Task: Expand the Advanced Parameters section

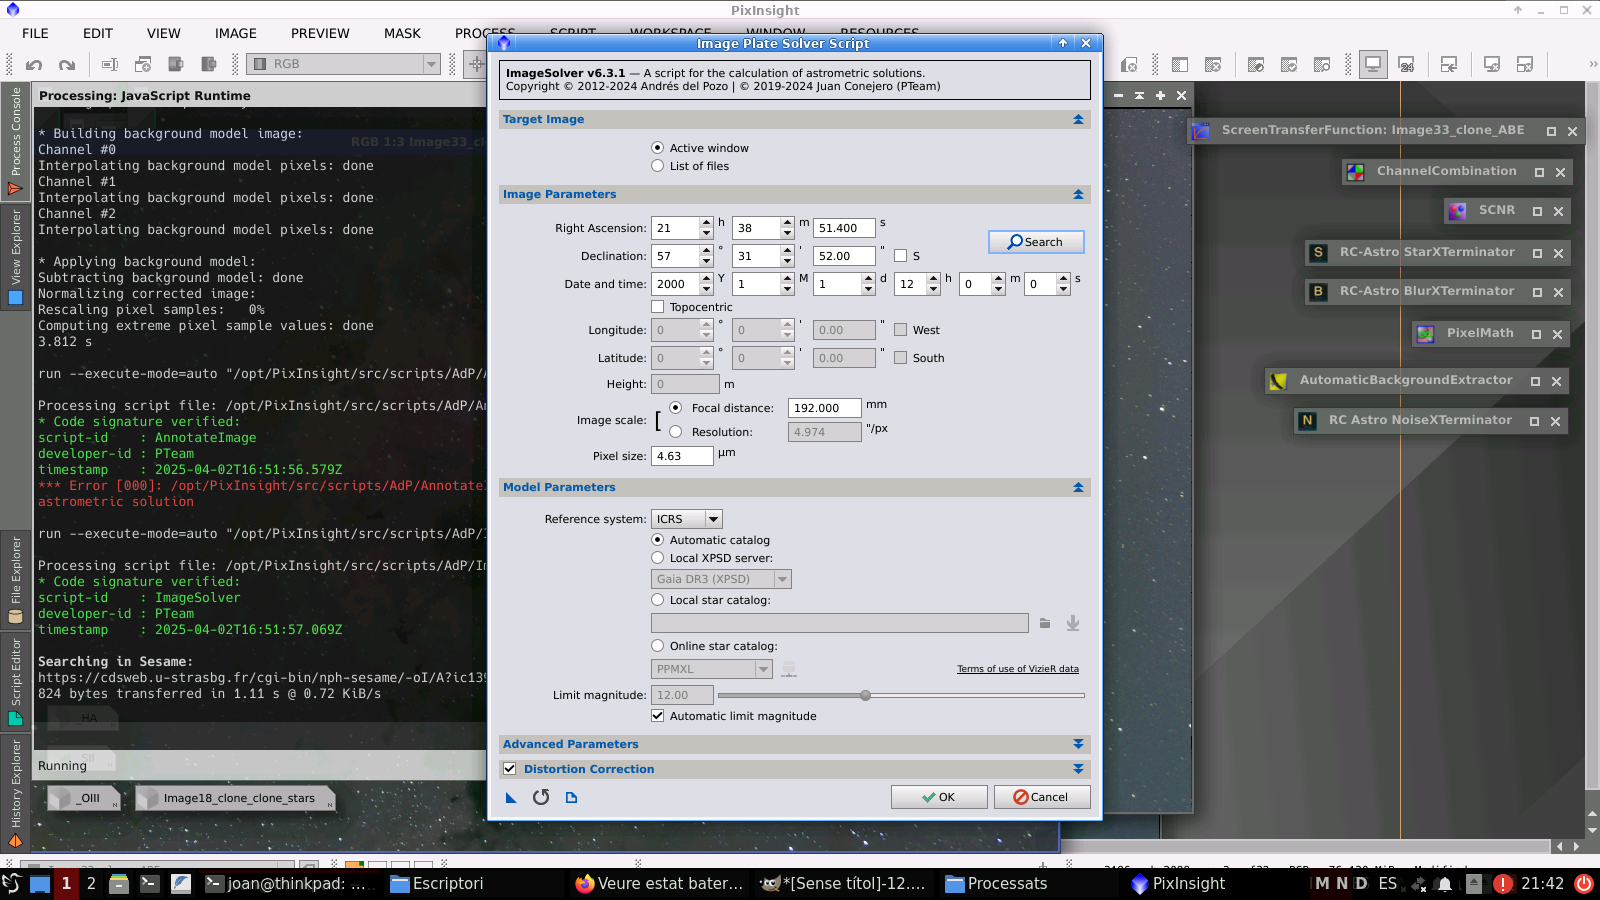Action: (x=1078, y=744)
